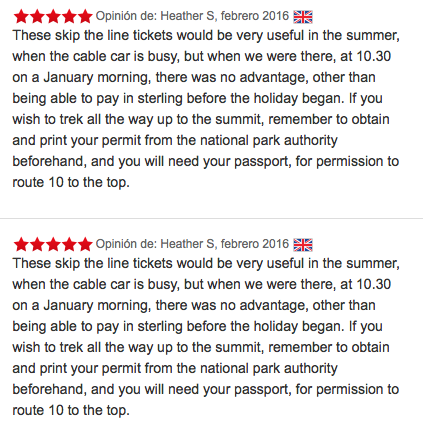This screenshot has height=436, width=430.
Task: Click the third red star in bottom review
Action: click(53, 244)
